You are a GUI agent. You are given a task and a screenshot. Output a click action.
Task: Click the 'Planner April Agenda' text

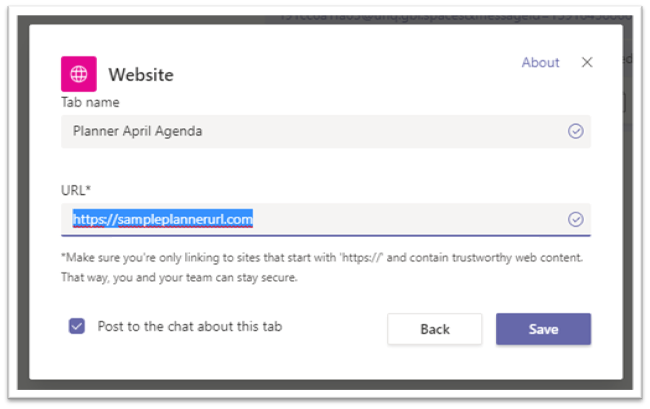point(138,131)
